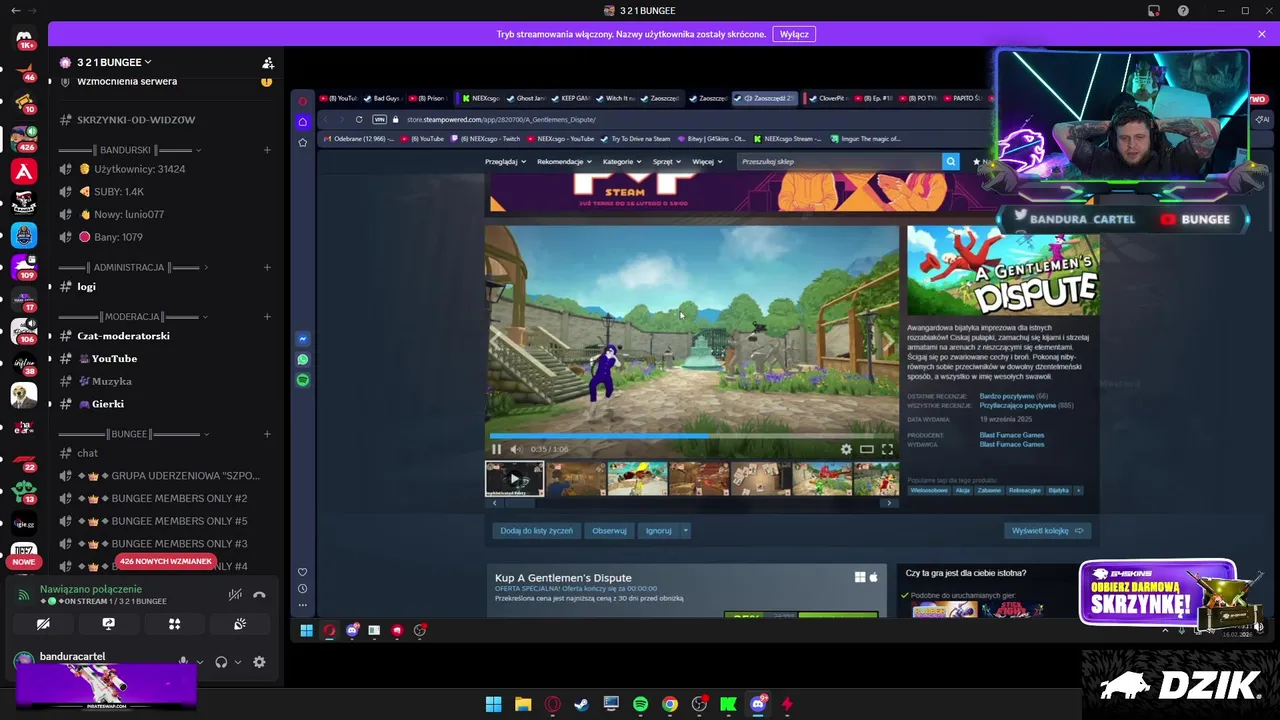Expand the Kategorie Steam dropdown
The image size is (1280, 720).
coord(623,161)
